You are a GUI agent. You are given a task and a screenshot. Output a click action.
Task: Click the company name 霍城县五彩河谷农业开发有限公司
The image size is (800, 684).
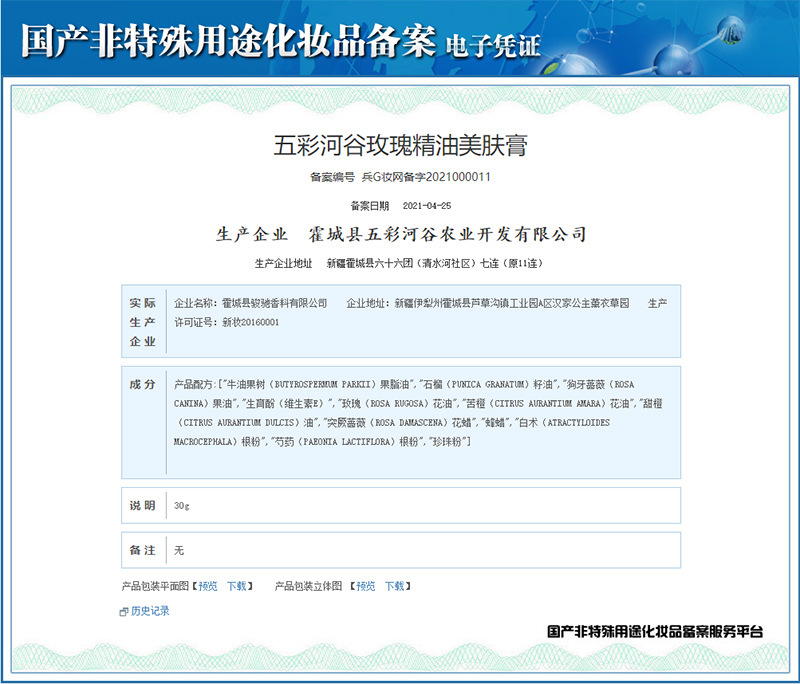pyautogui.click(x=447, y=235)
